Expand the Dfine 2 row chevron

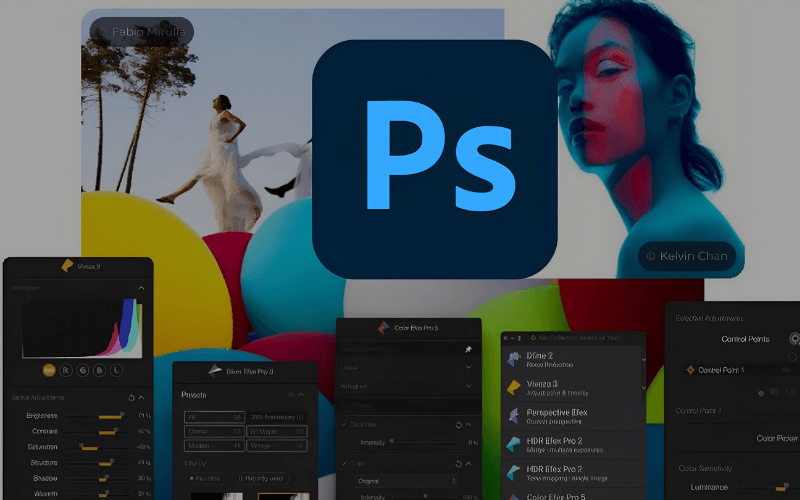tap(643, 360)
